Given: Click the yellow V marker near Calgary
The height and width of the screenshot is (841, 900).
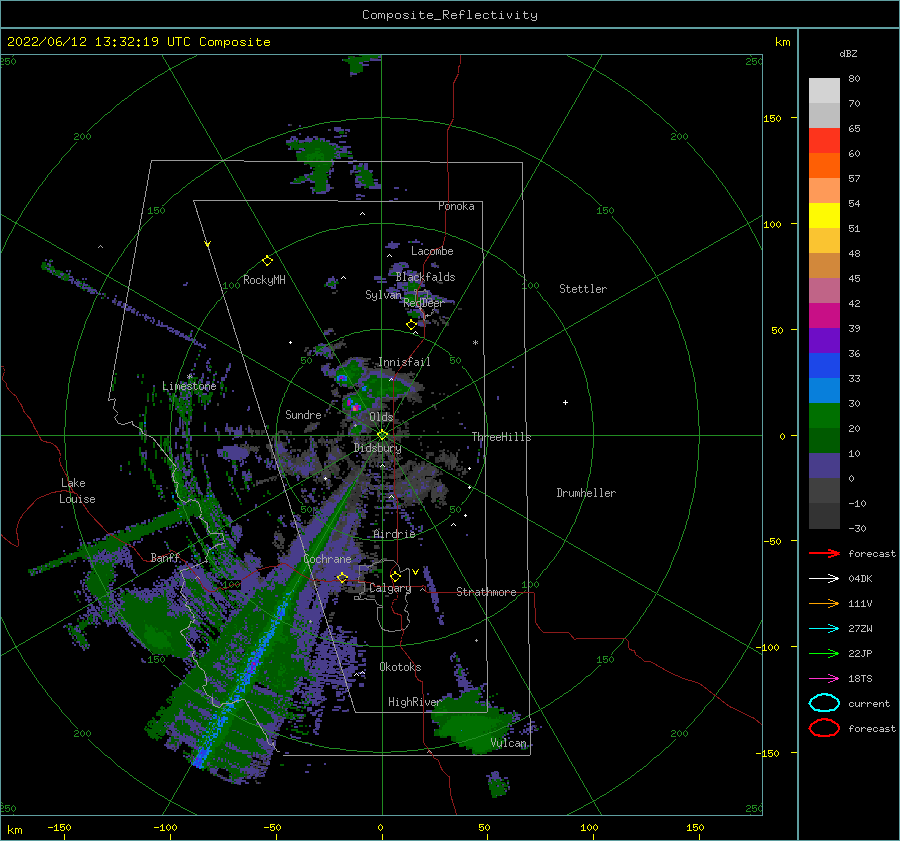Looking at the screenshot, I should click(x=415, y=572).
